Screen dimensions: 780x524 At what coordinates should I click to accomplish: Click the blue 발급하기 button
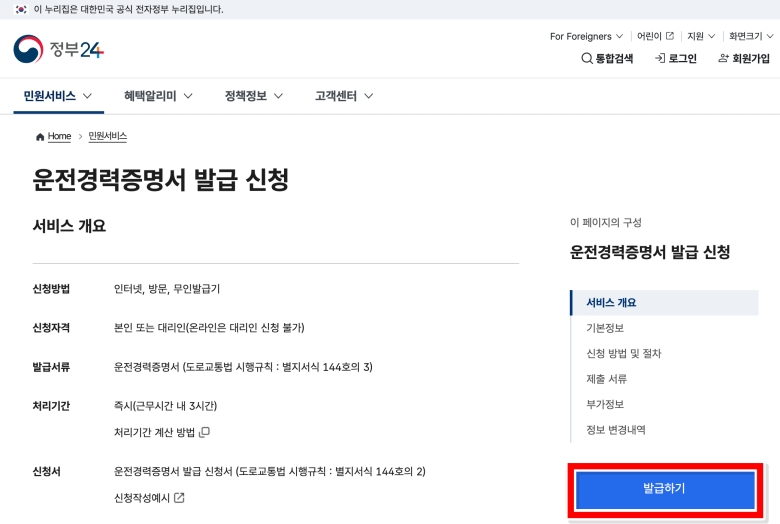(x=665, y=490)
